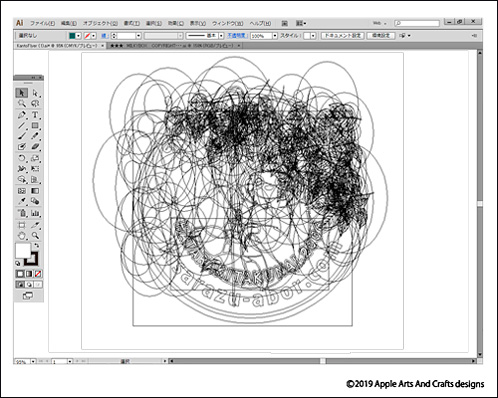Select the Direct Selection tool
Viewport: 498px width, 398px height.
pos(35,93)
